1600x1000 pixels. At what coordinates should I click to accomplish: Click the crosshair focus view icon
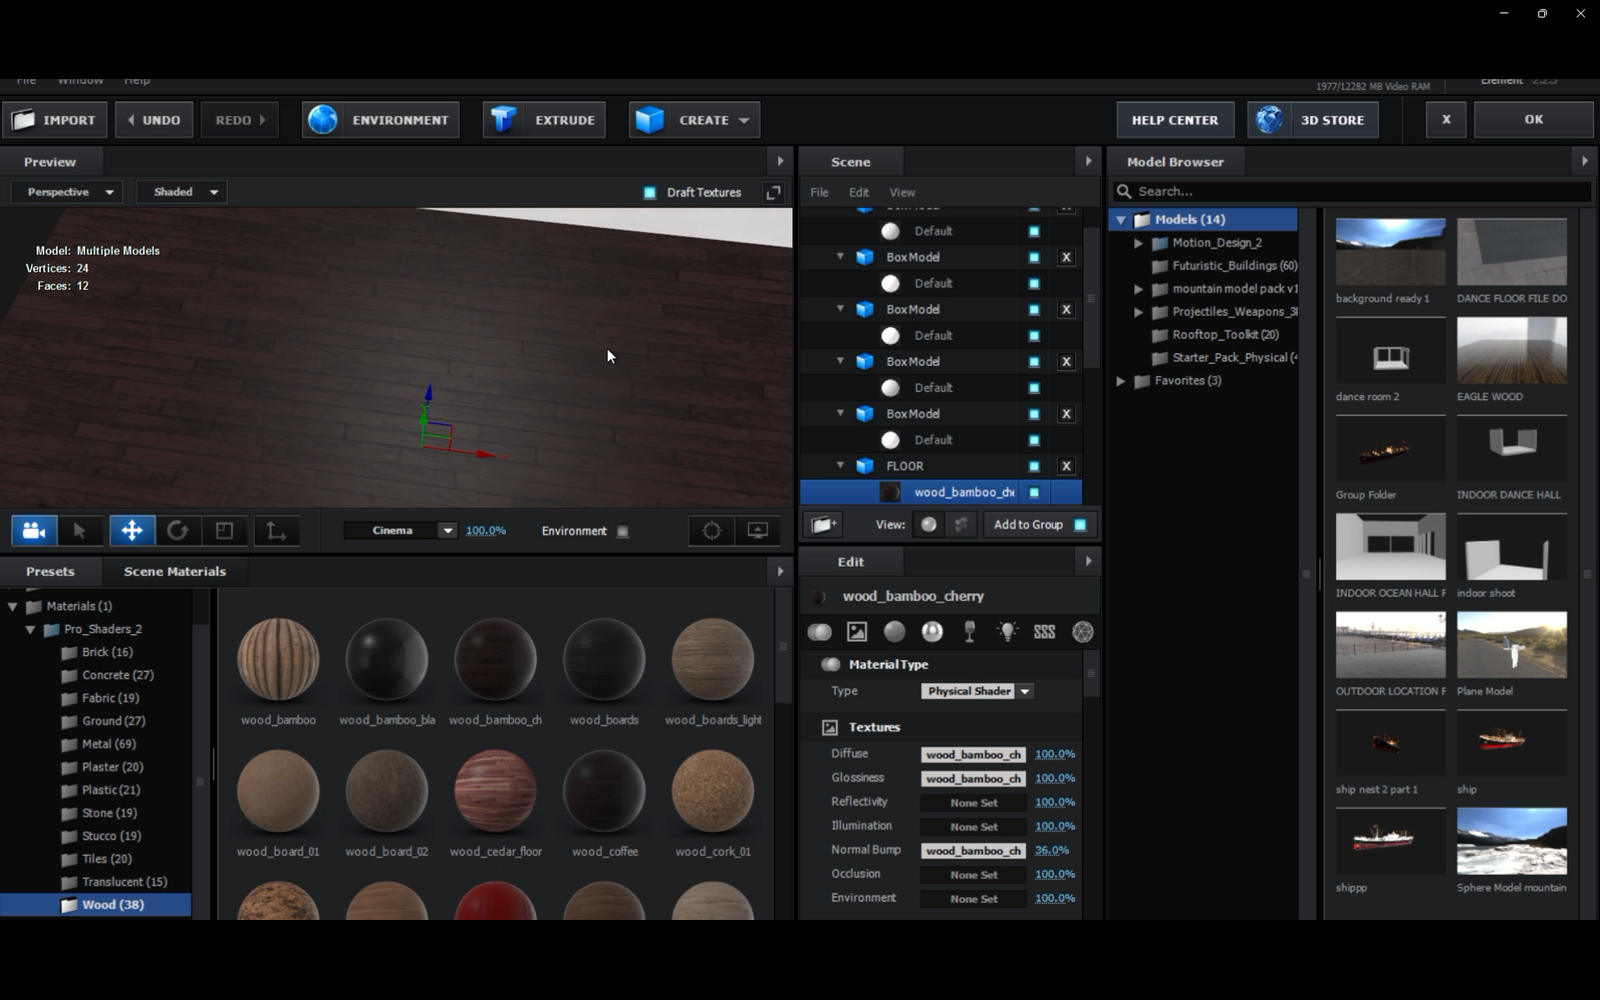712,531
